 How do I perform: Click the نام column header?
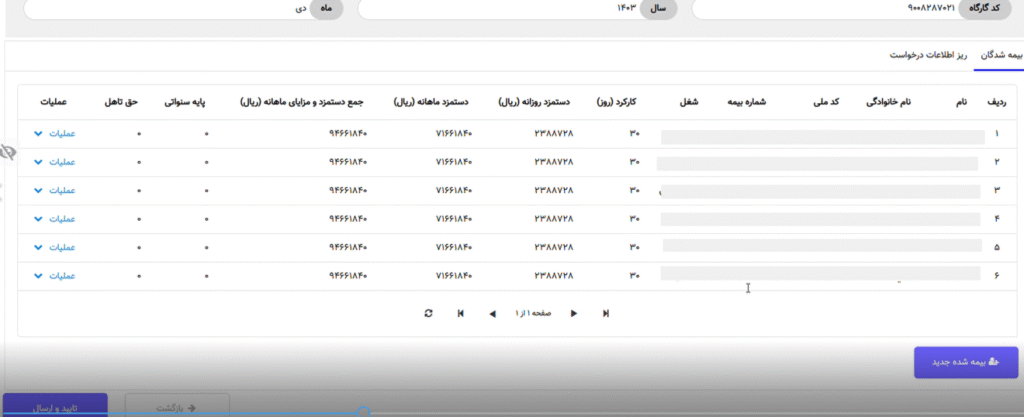[x=961, y=102]
